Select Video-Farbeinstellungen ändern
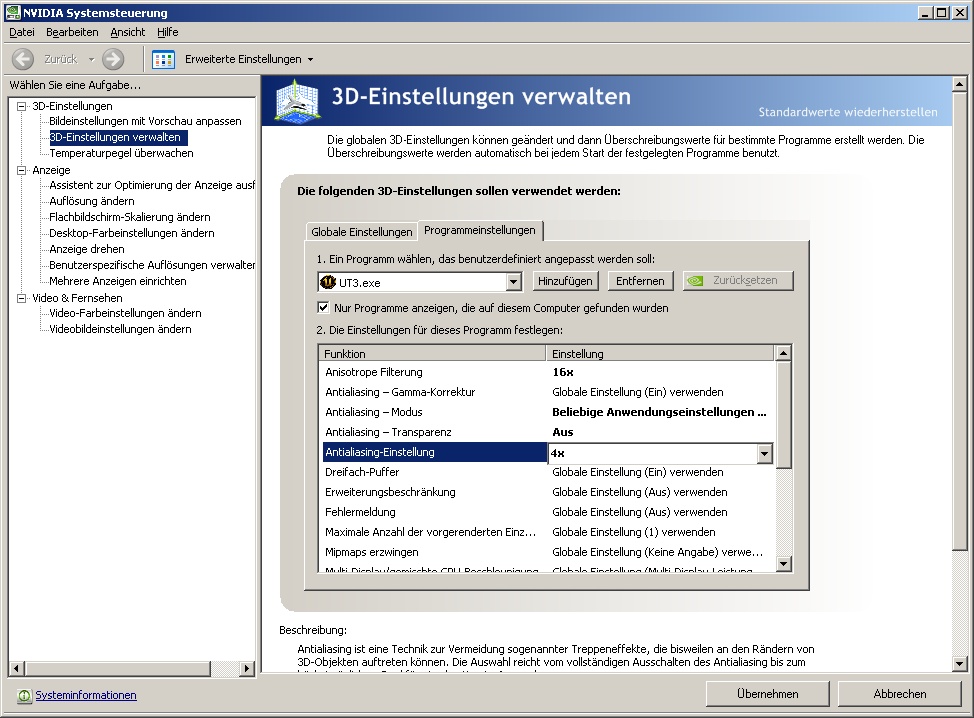This screenshot has width=974, height=718. [125, 313]
